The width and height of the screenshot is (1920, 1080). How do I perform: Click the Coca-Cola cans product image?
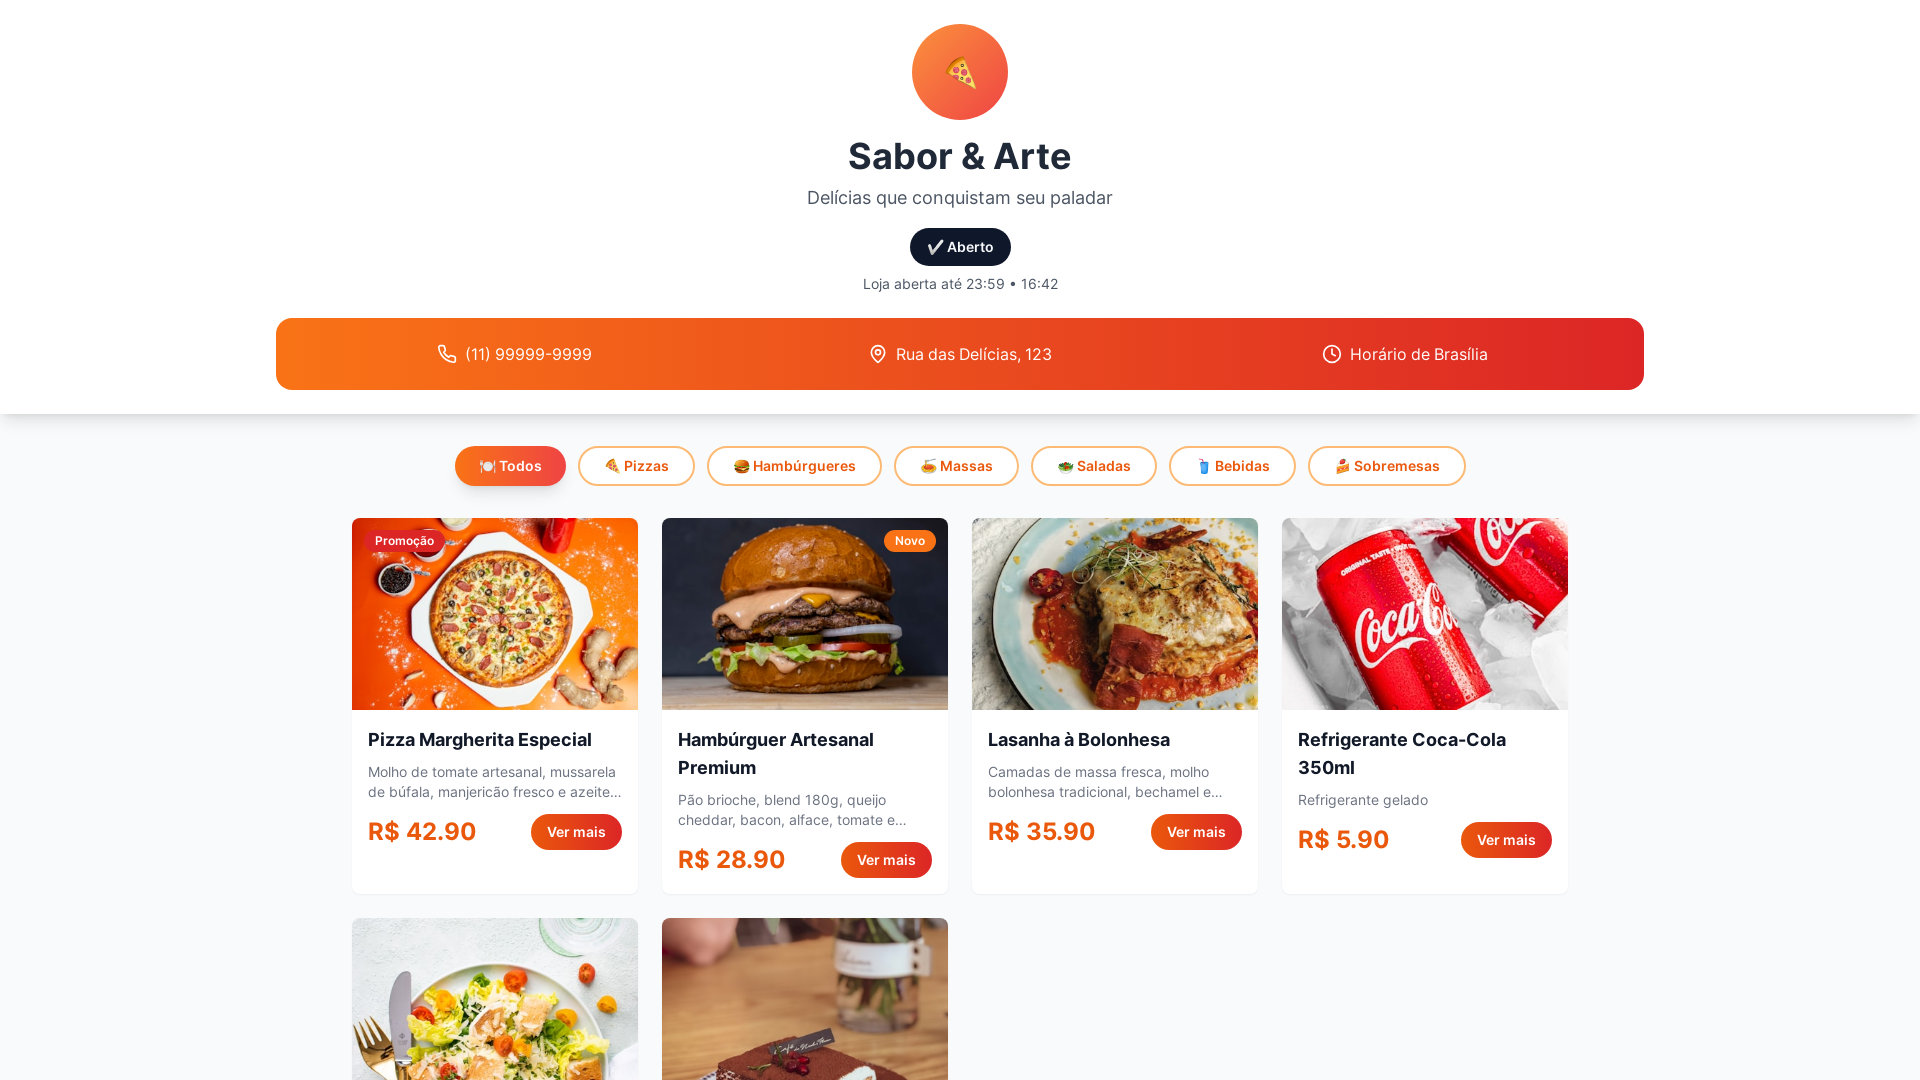click(1425, 614)
